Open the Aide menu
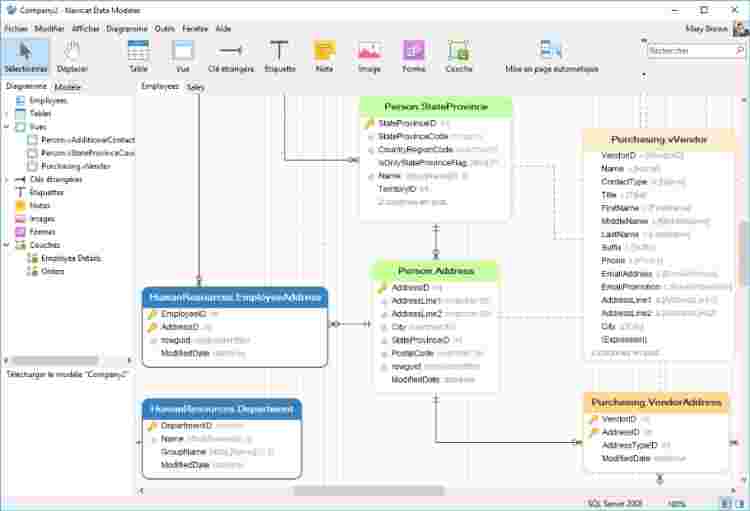 click(x=223, y=29)
